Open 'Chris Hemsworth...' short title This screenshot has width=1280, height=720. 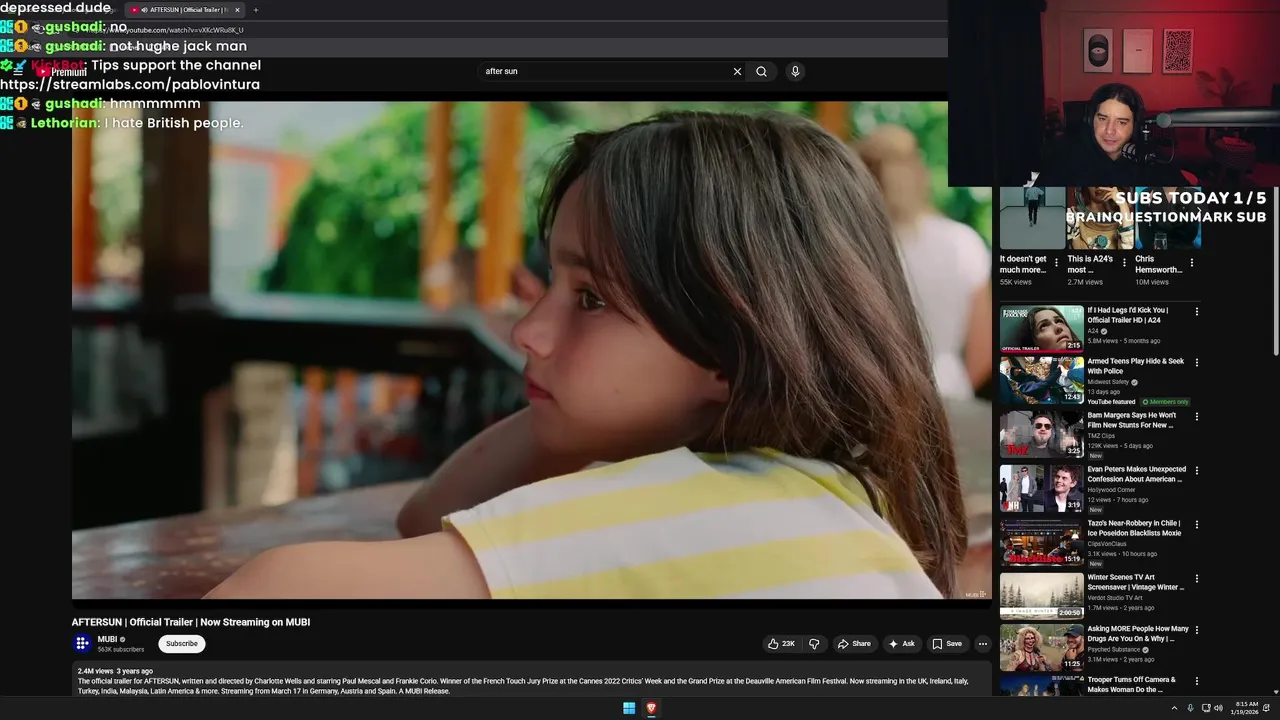[1158, 264]
